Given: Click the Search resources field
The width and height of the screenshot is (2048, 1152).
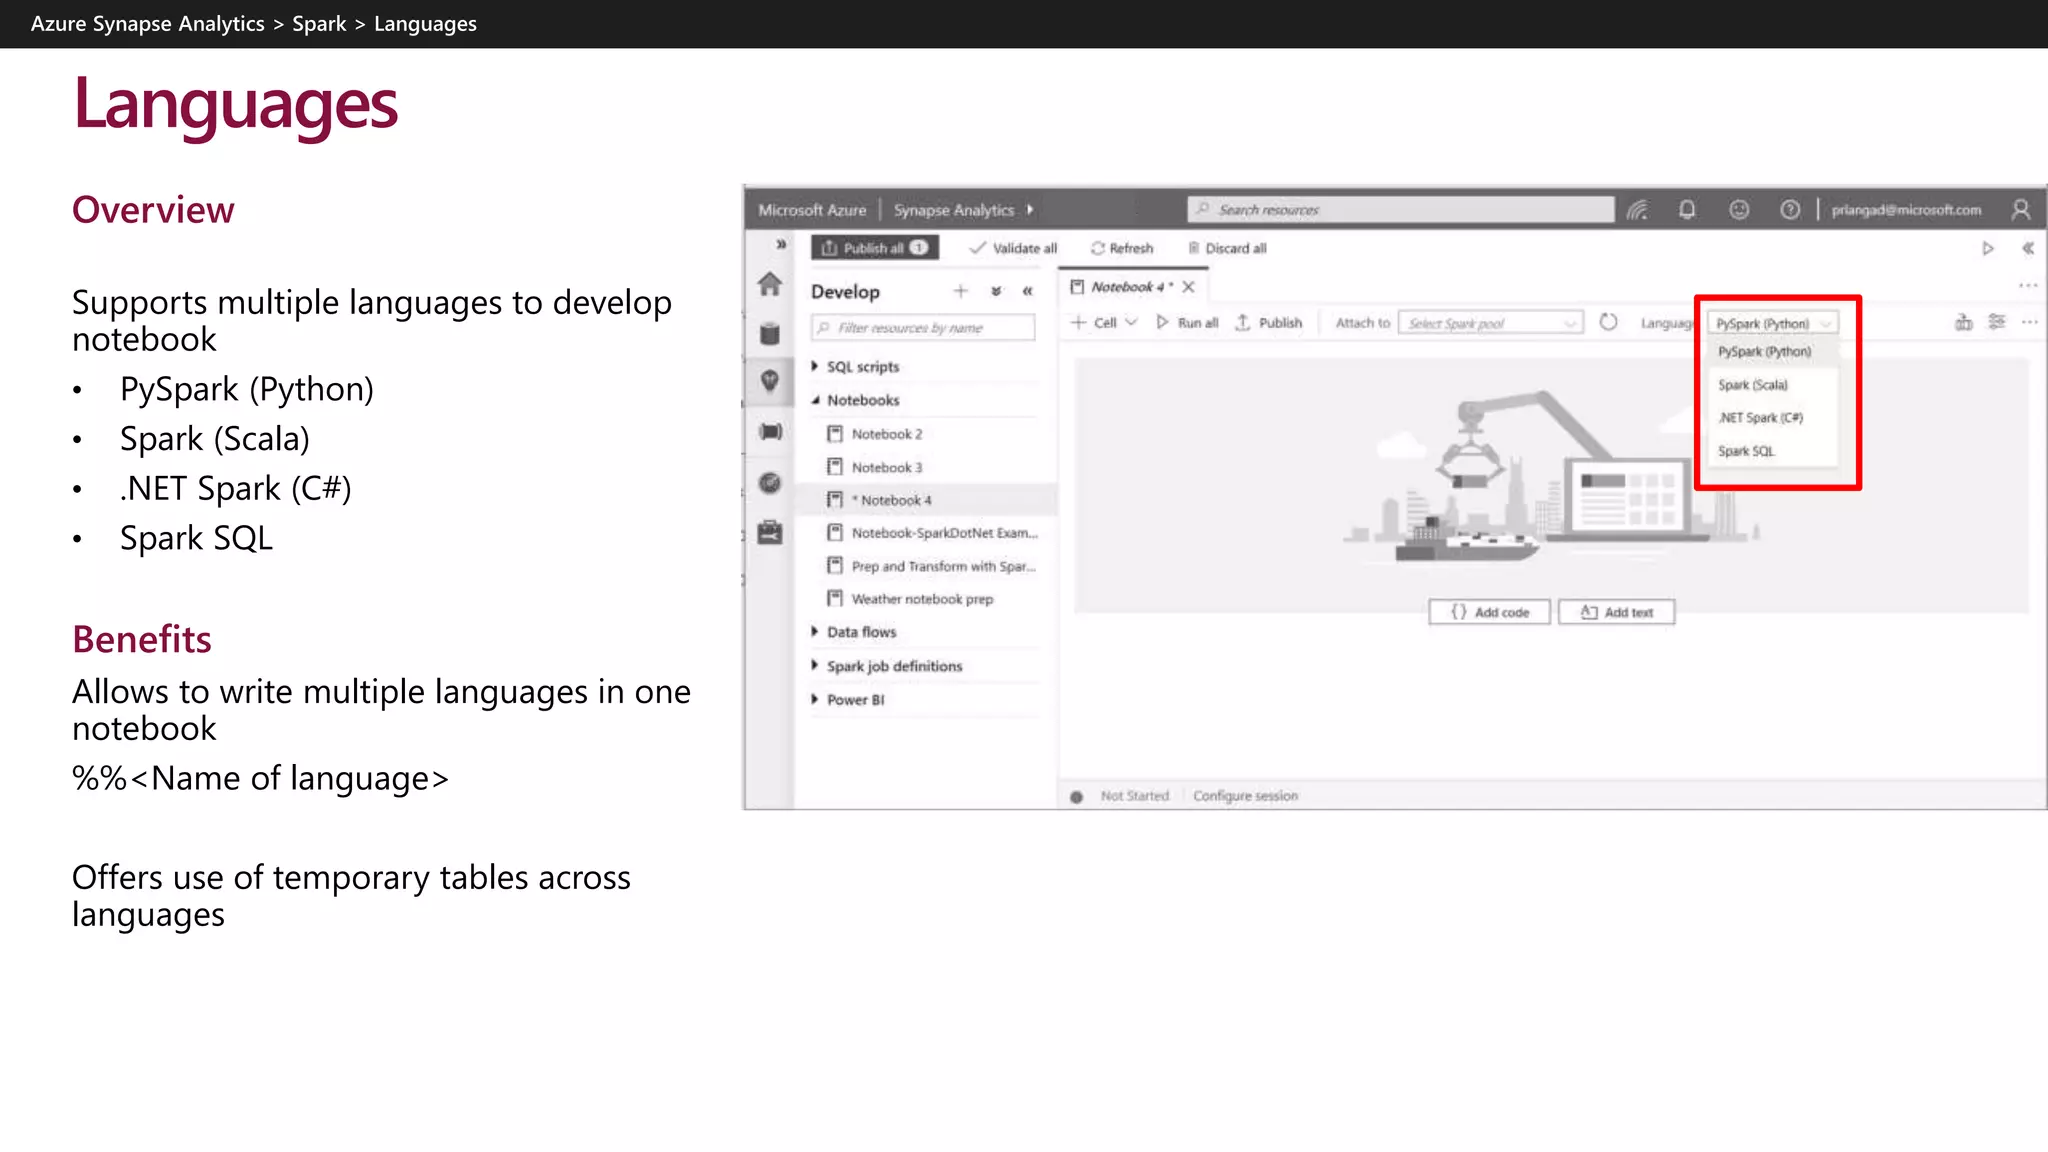Looking at the screenshot, I should pos(1400,210).
